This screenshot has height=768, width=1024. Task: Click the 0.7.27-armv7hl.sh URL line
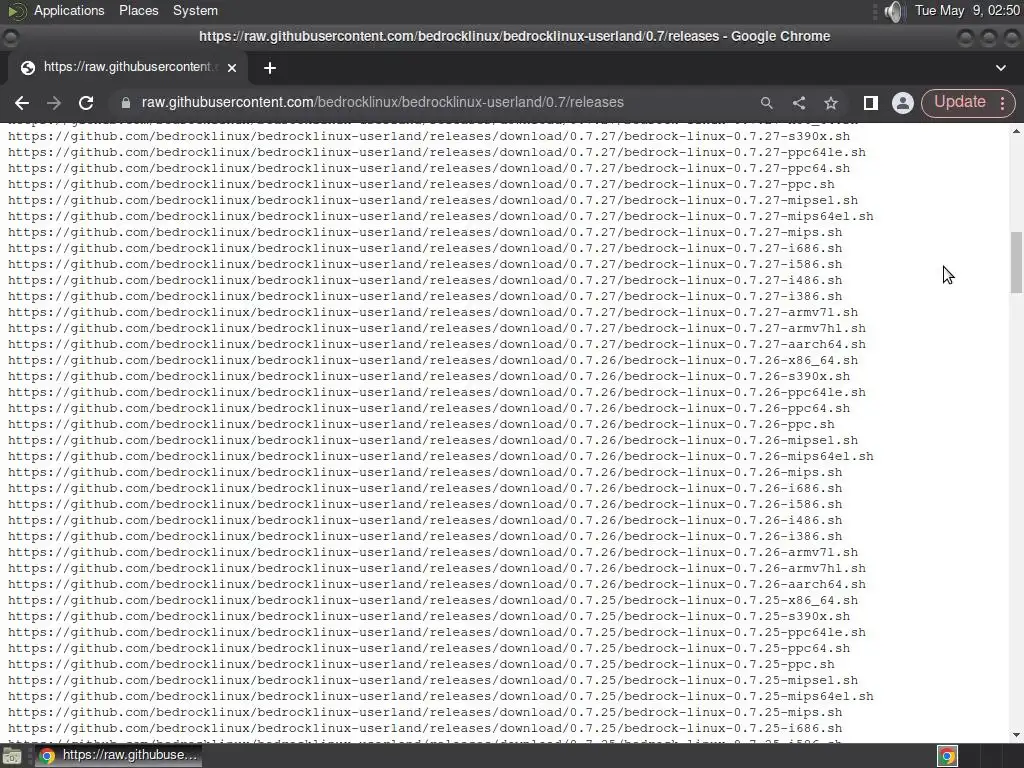[x=437, y=328]
